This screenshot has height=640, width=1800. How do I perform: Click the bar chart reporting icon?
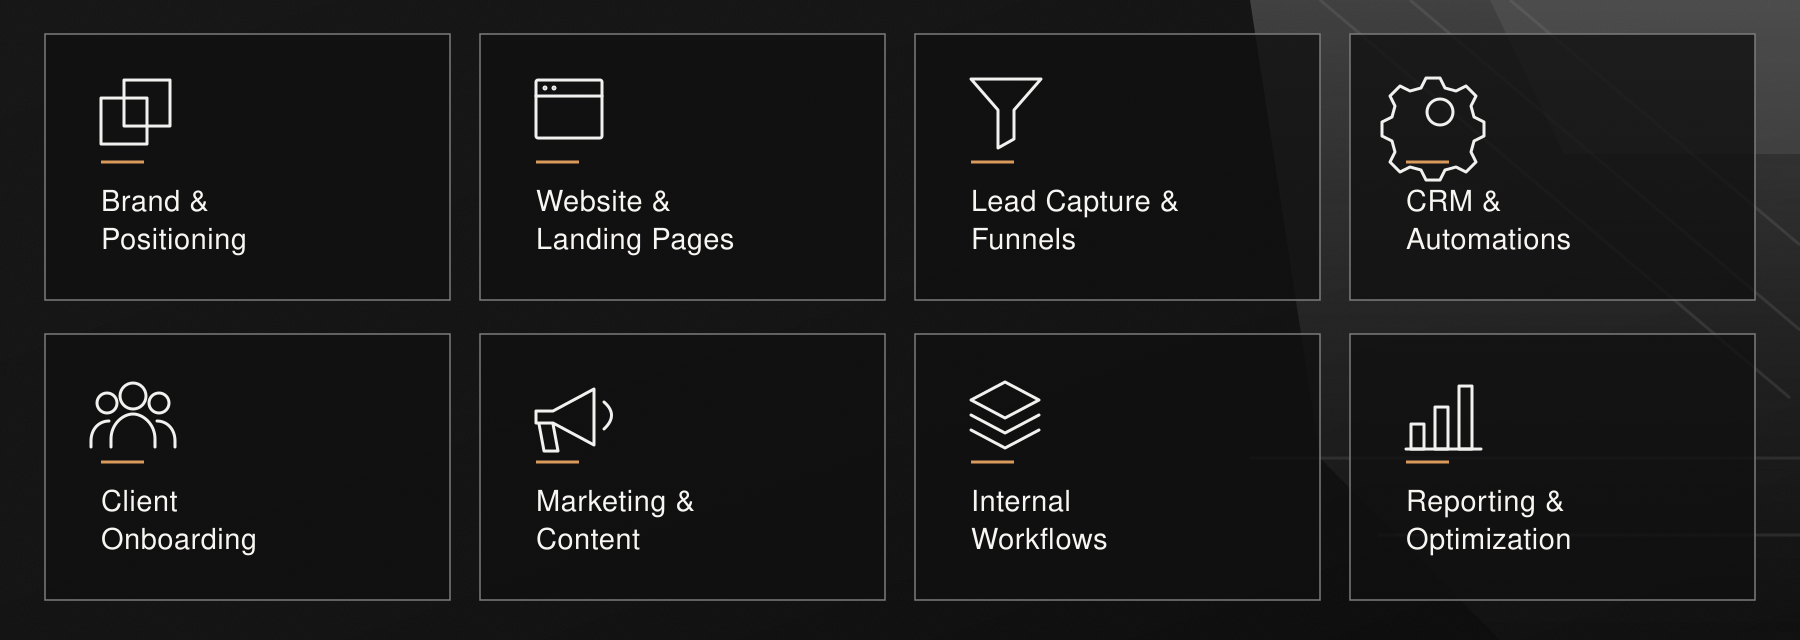1443,418
